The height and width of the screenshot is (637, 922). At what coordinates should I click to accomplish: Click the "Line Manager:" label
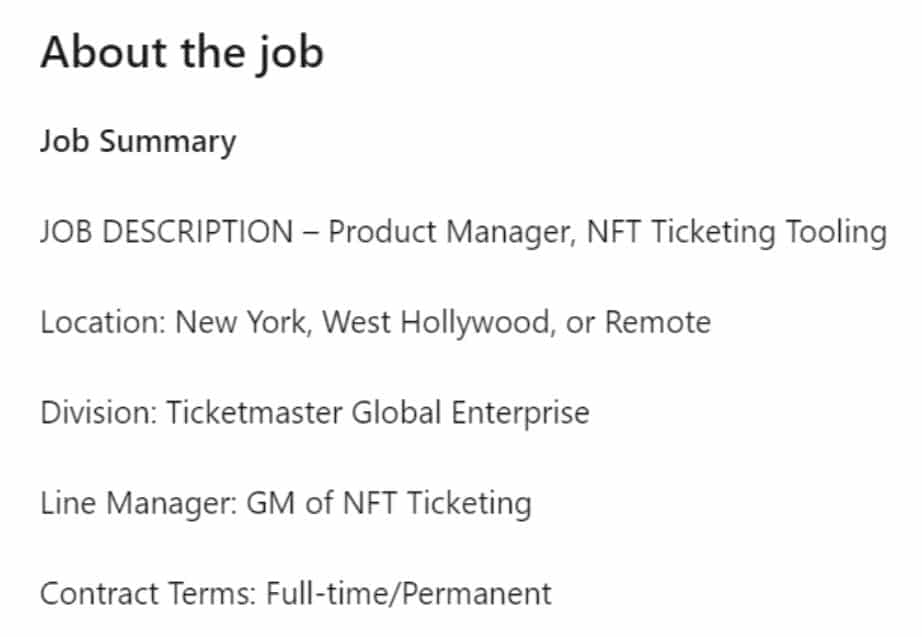click(139, 504)
